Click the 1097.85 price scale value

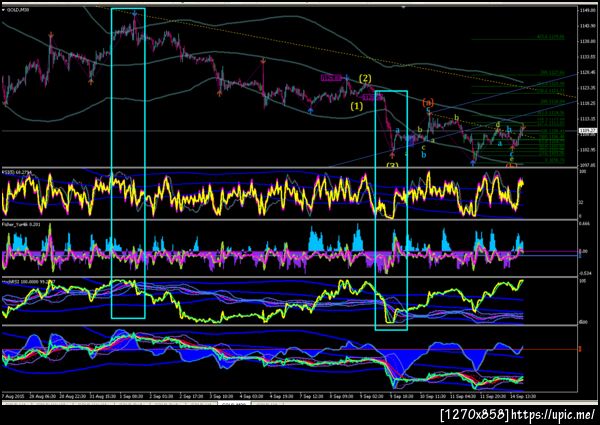tap(587, 165)
